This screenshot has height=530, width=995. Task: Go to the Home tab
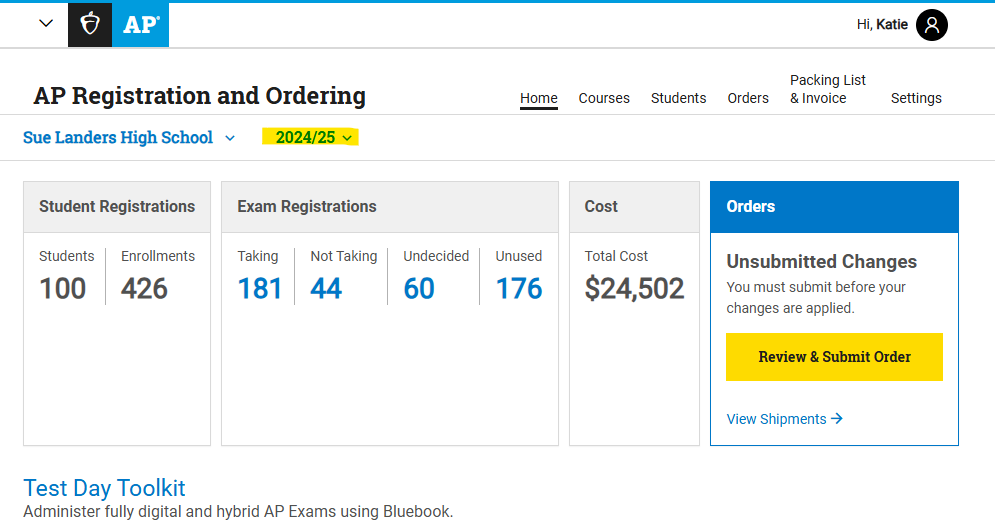coord(538,98)
